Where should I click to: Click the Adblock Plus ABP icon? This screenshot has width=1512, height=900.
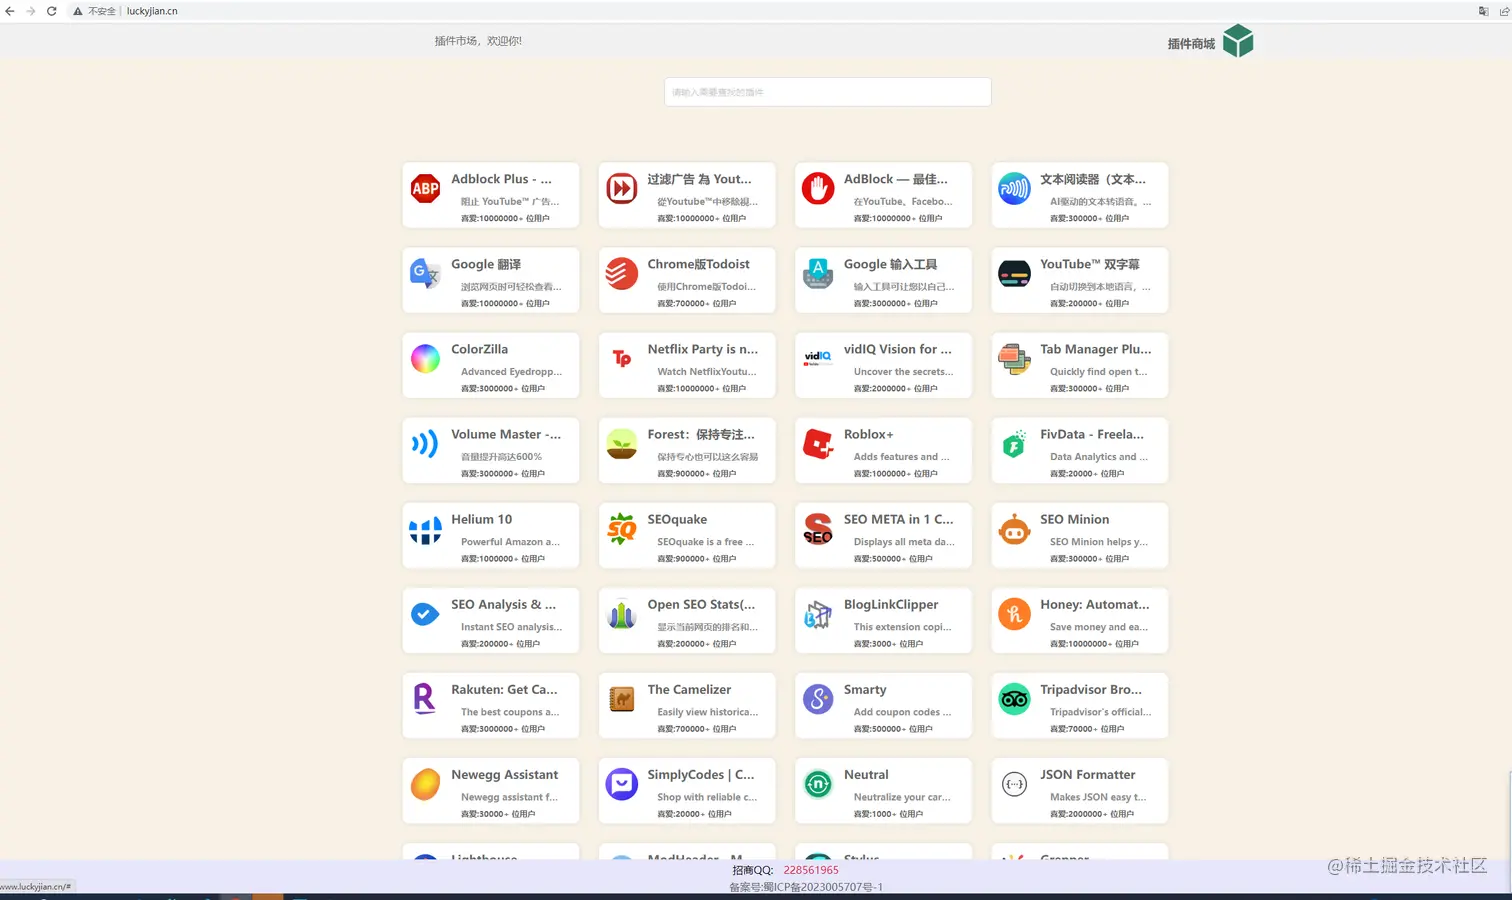point(425,188)
